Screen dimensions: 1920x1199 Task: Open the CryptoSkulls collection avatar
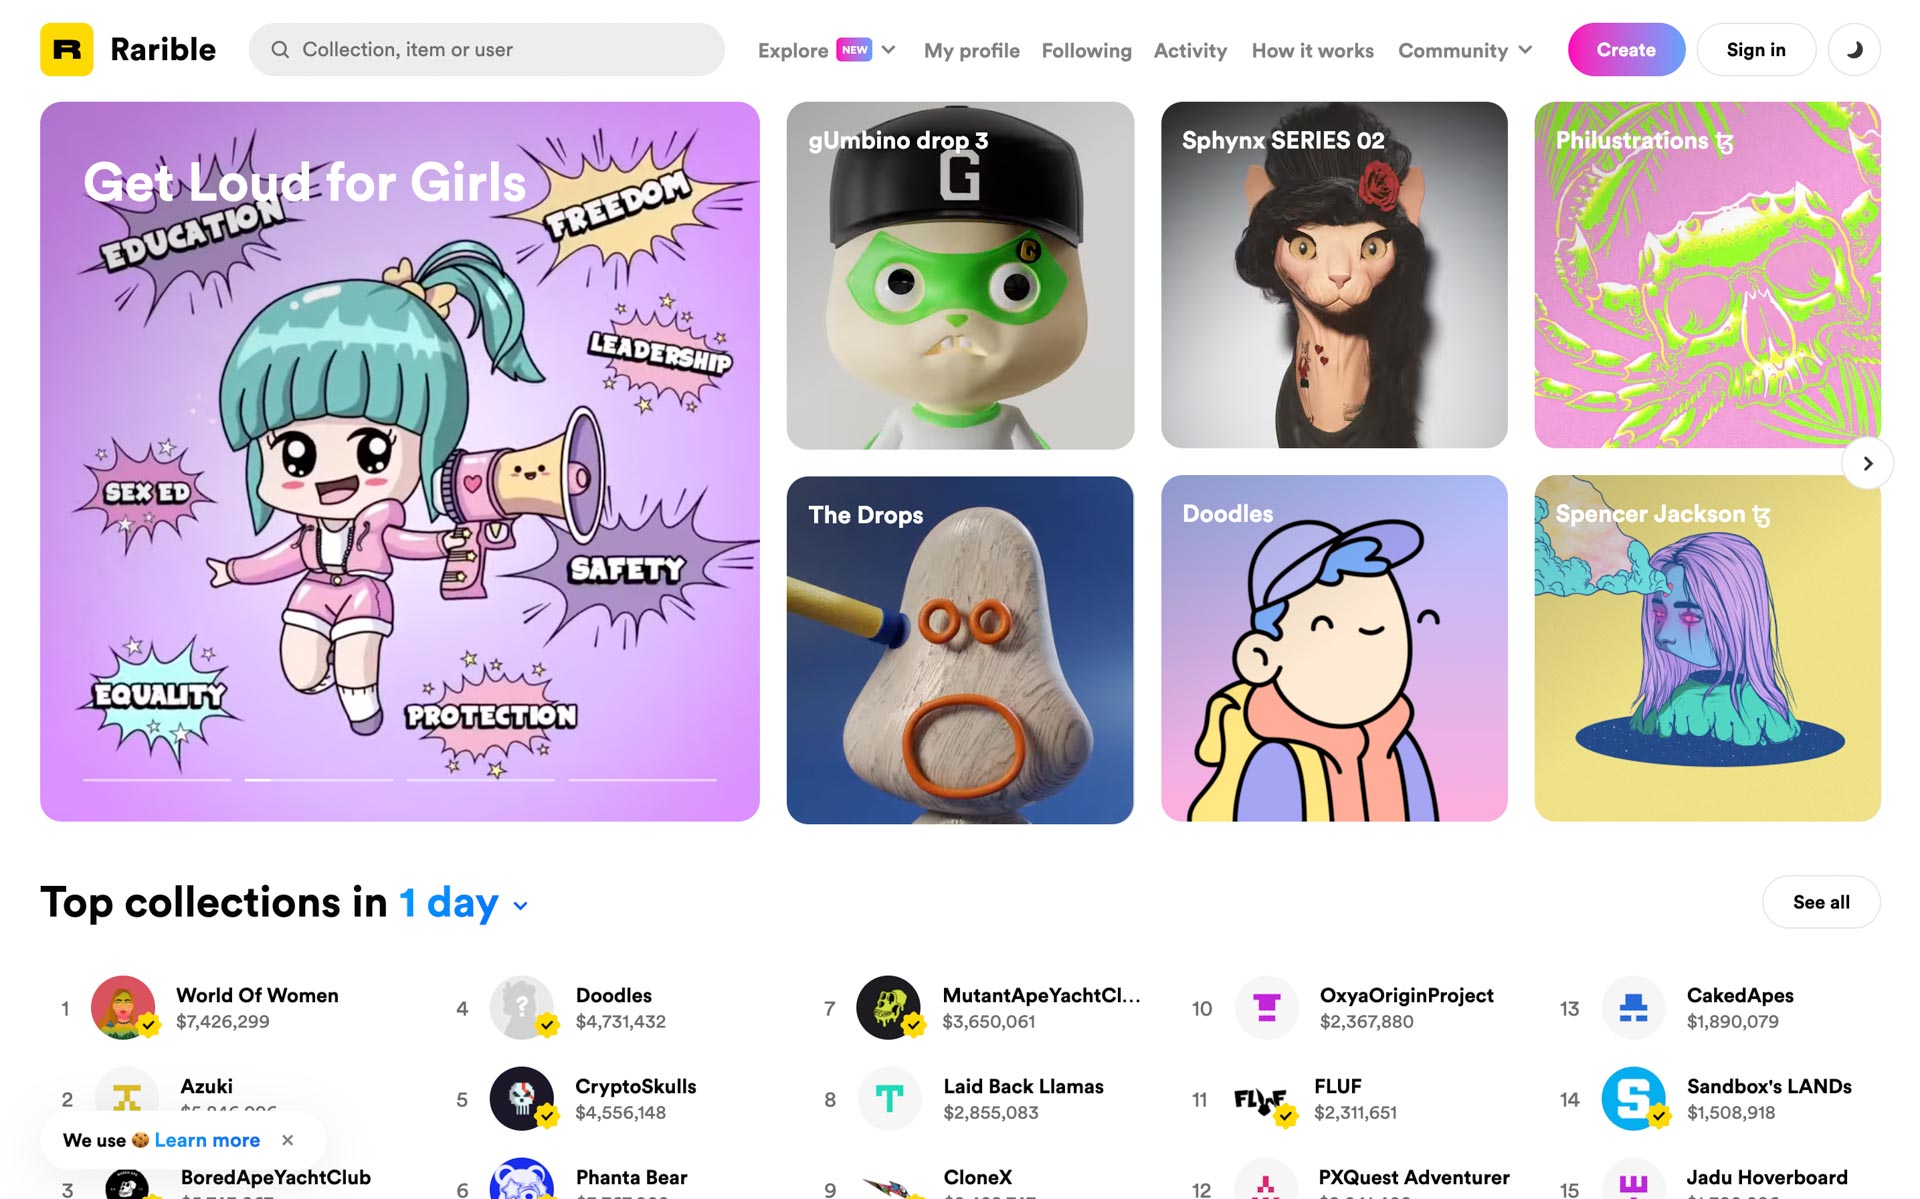tap(521, 1098)
